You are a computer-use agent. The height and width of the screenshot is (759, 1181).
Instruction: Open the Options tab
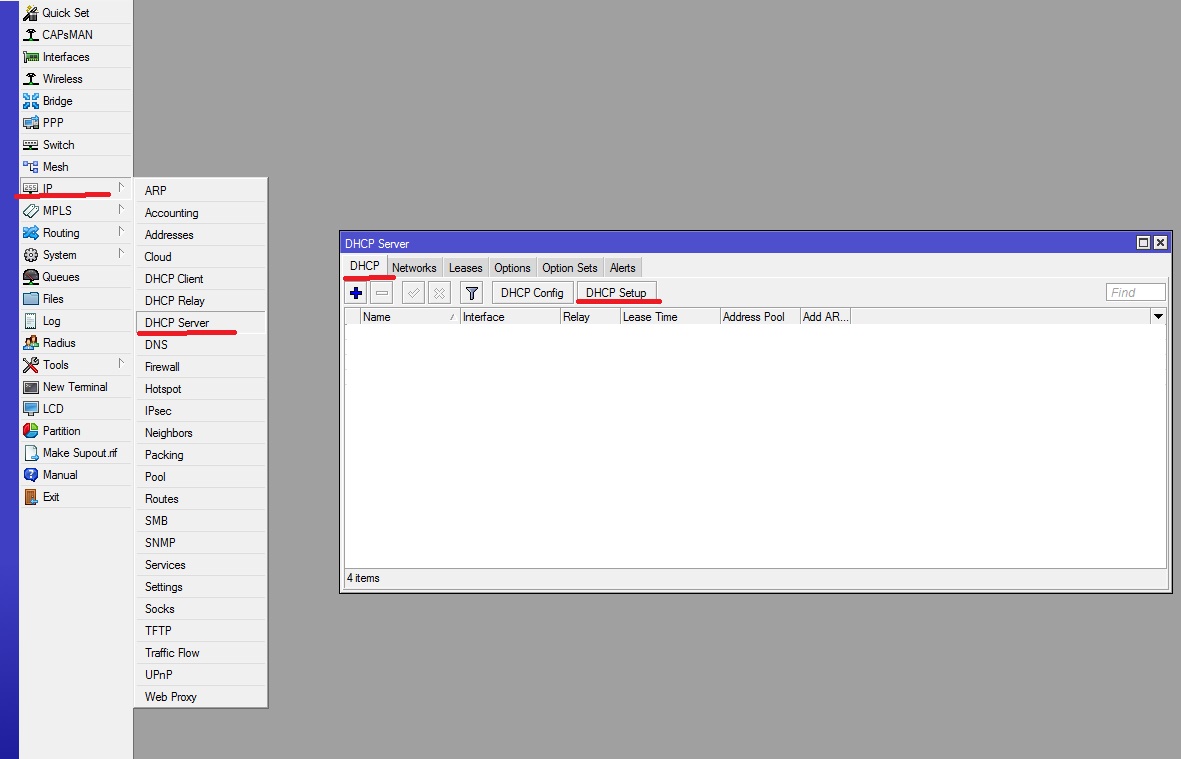click(512, 267)
